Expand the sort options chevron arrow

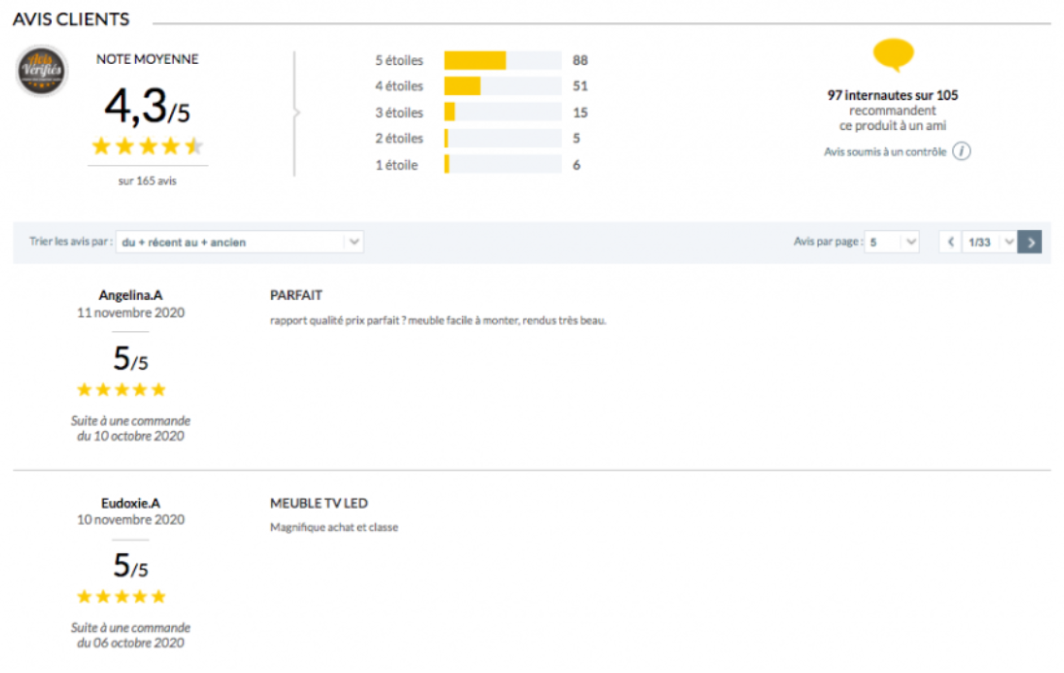coord(354,241)
